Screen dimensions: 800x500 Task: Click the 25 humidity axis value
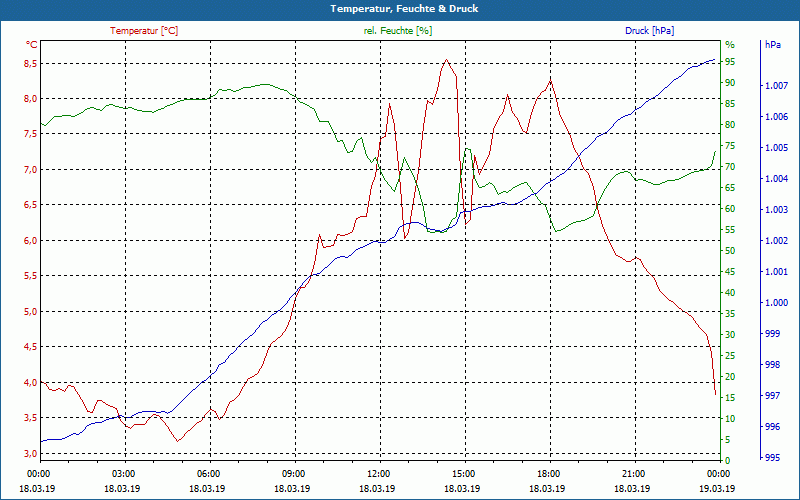[x=730, y=356]
